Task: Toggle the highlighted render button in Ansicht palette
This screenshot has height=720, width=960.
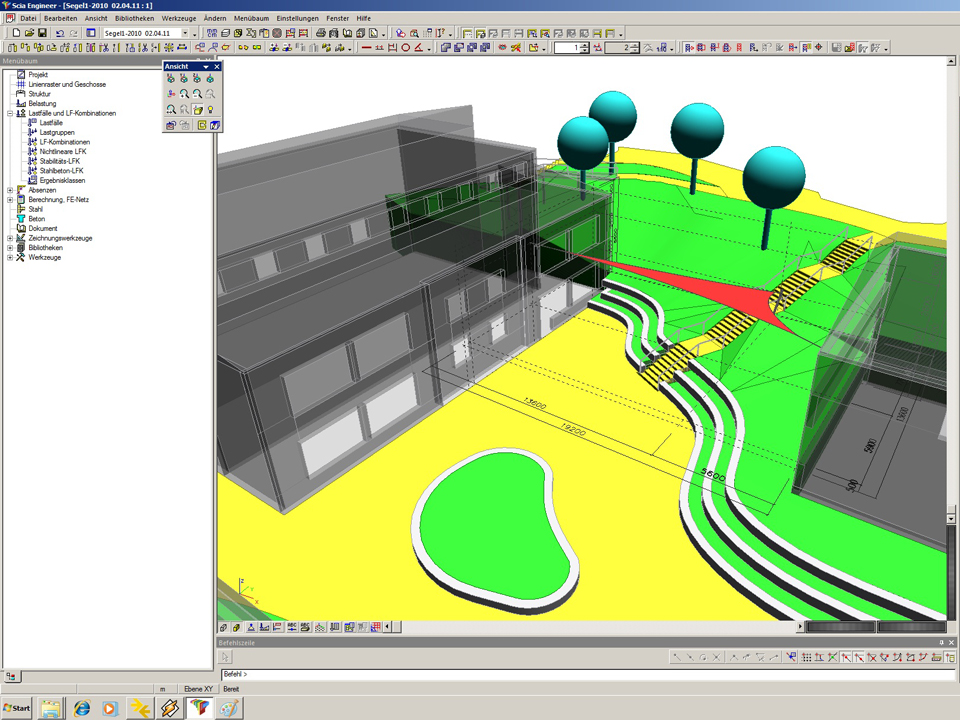Action: pos(198,110)
